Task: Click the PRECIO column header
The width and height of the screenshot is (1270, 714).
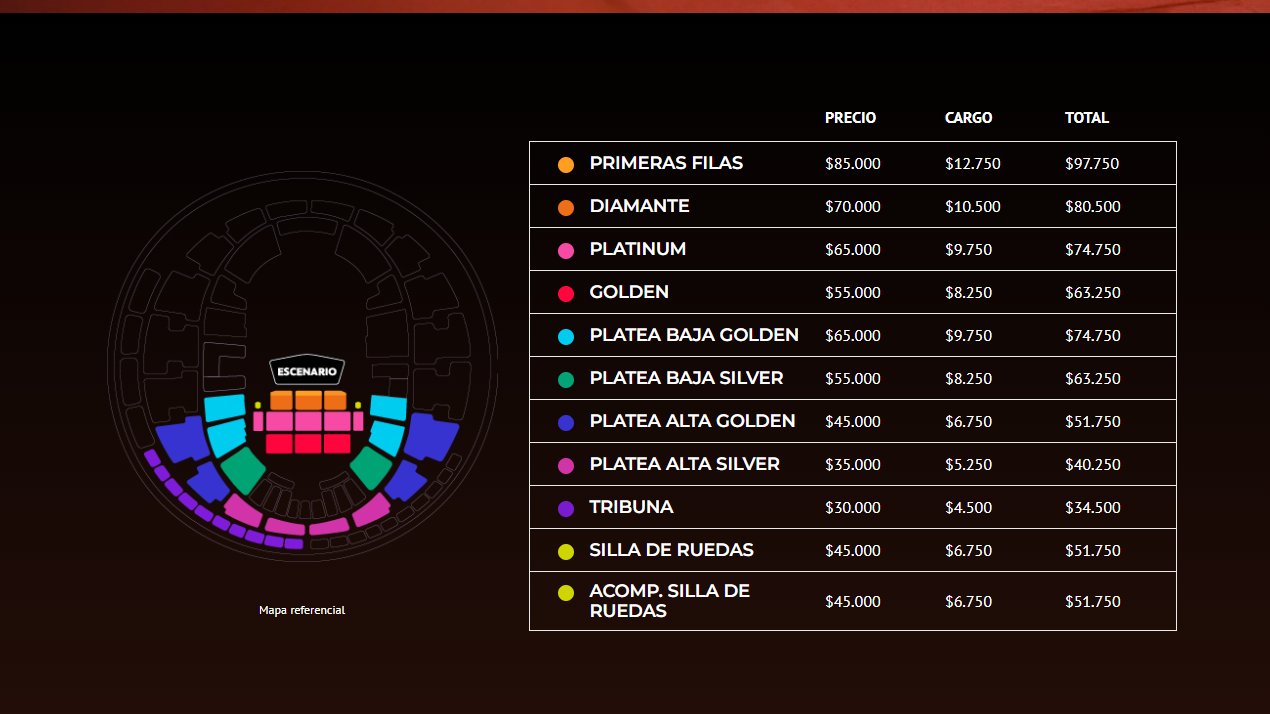Action: pos(850,118)
